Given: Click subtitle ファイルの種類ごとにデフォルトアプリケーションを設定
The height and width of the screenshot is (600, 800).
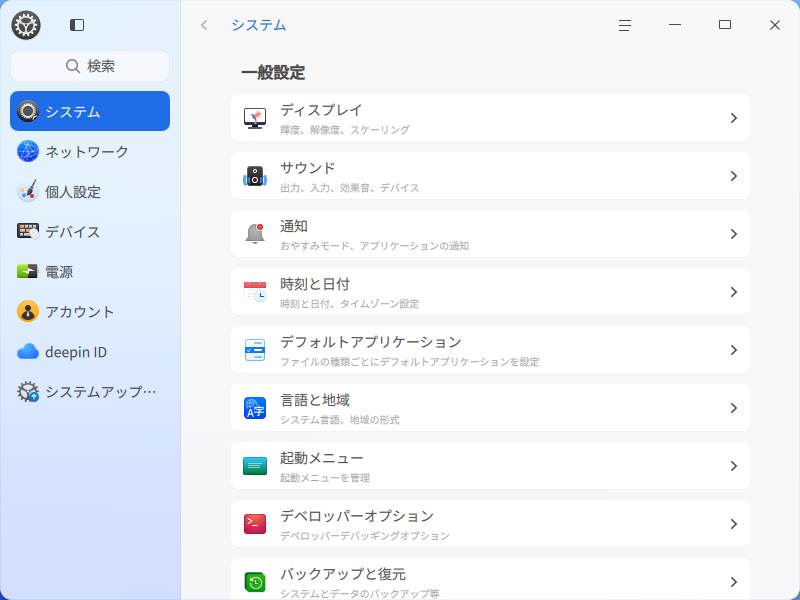Looking at the screenshot, I should pos(410,362).
